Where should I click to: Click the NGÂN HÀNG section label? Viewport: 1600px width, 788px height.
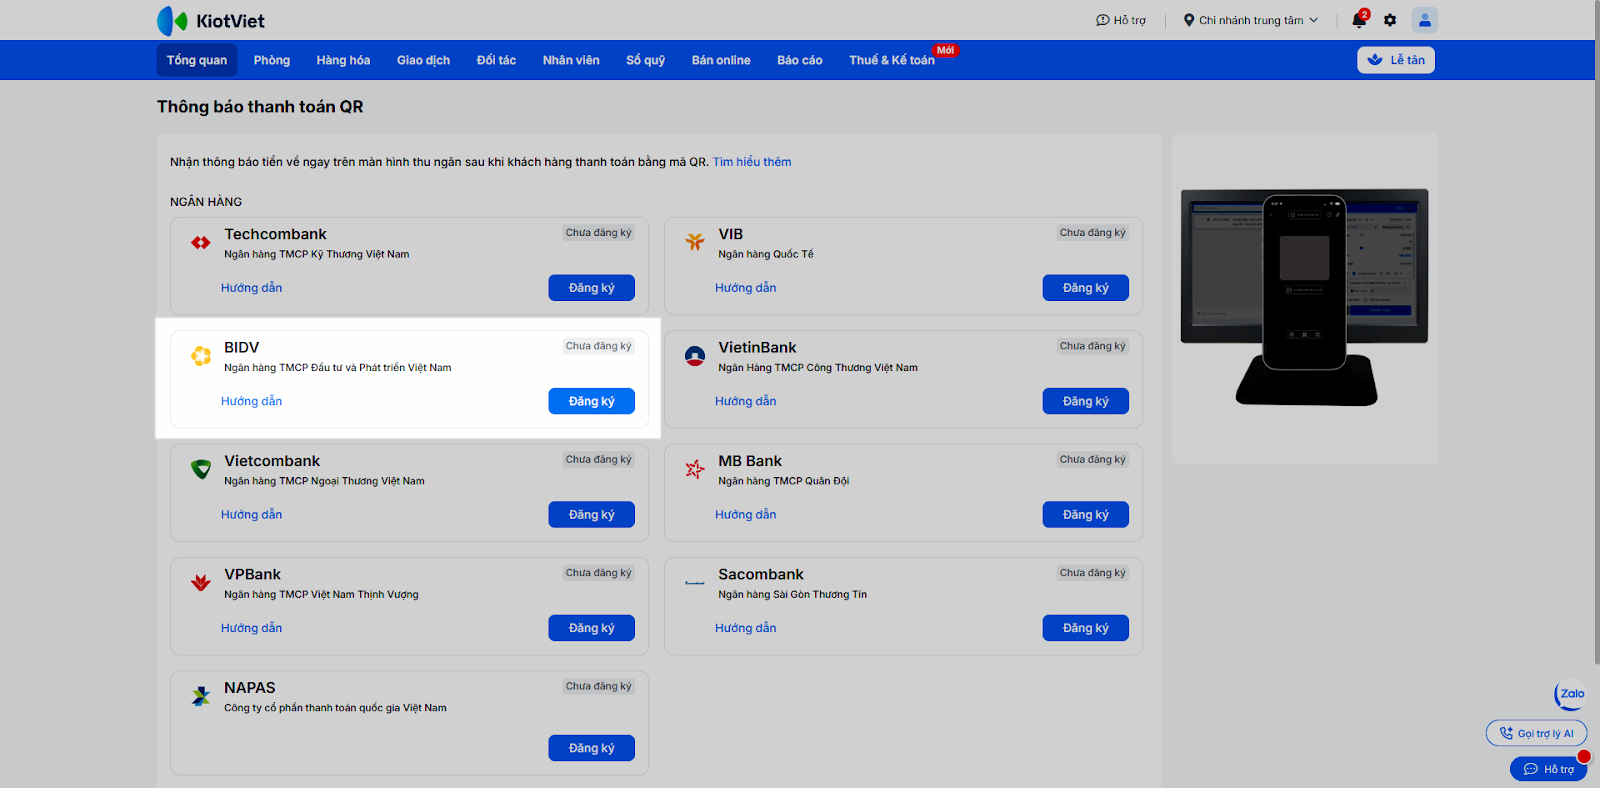click(x=206, y=202)
